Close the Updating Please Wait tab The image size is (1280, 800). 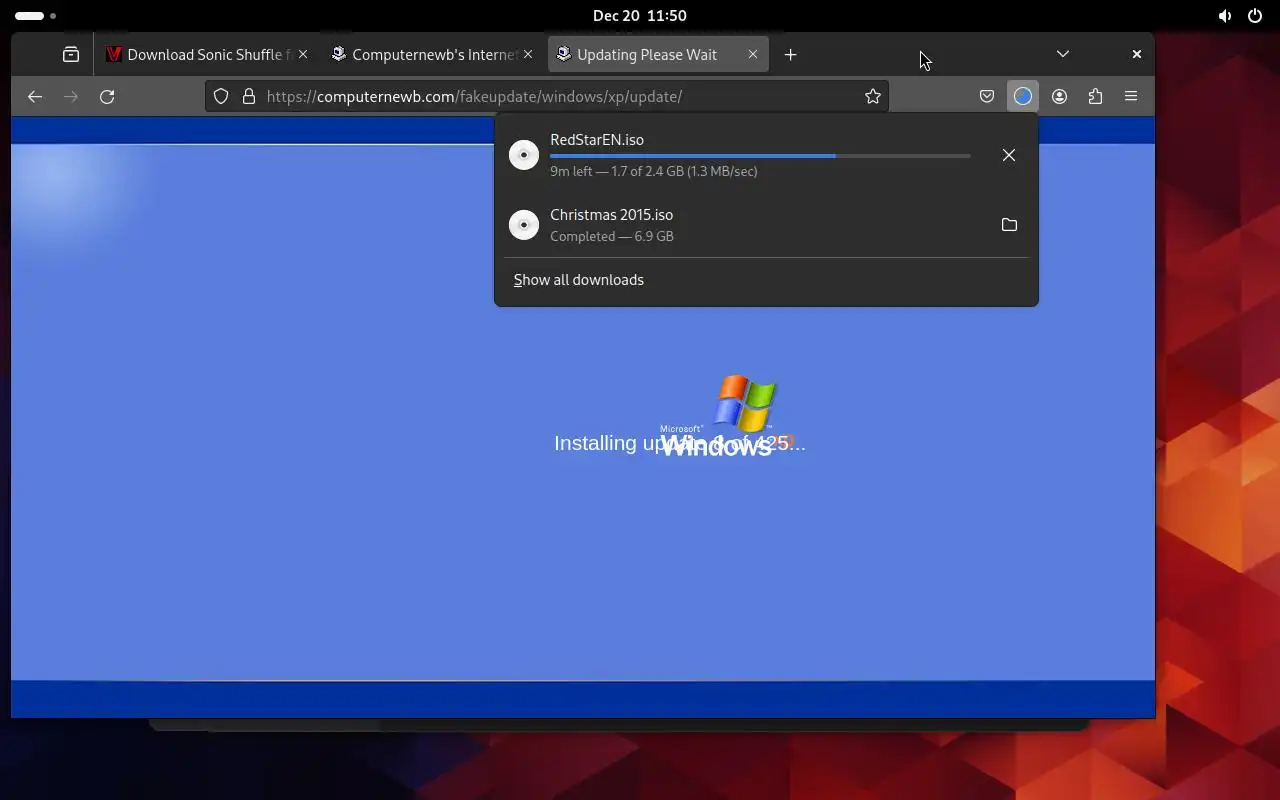753,55
